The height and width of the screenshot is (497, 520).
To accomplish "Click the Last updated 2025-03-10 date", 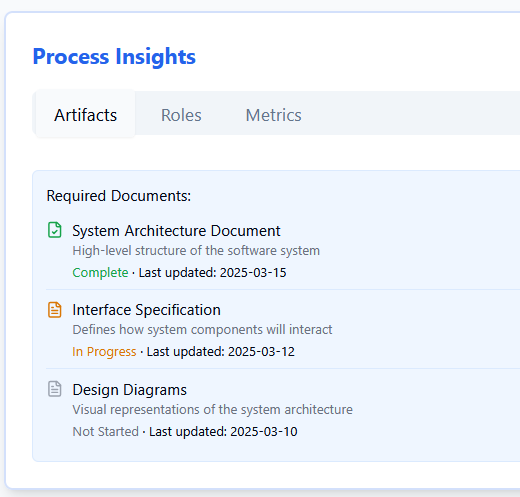I will click(223, 431).
